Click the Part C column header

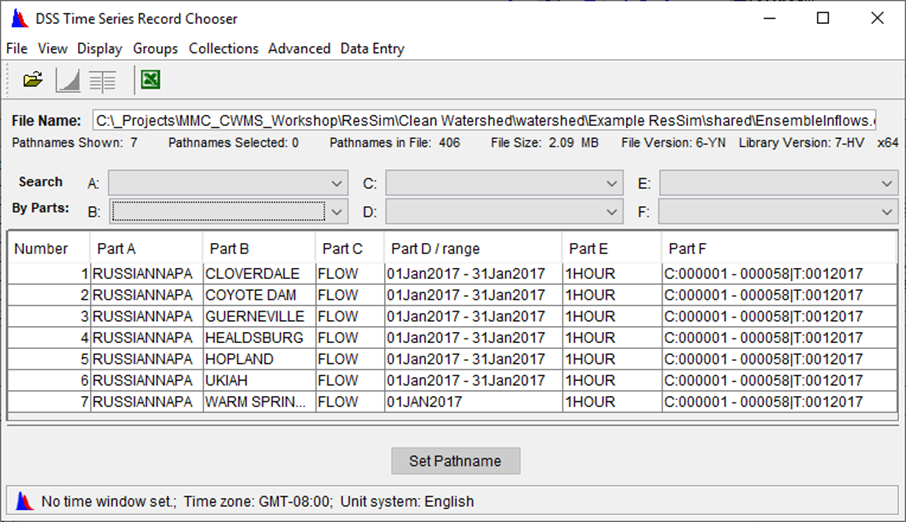pos(349,249)
